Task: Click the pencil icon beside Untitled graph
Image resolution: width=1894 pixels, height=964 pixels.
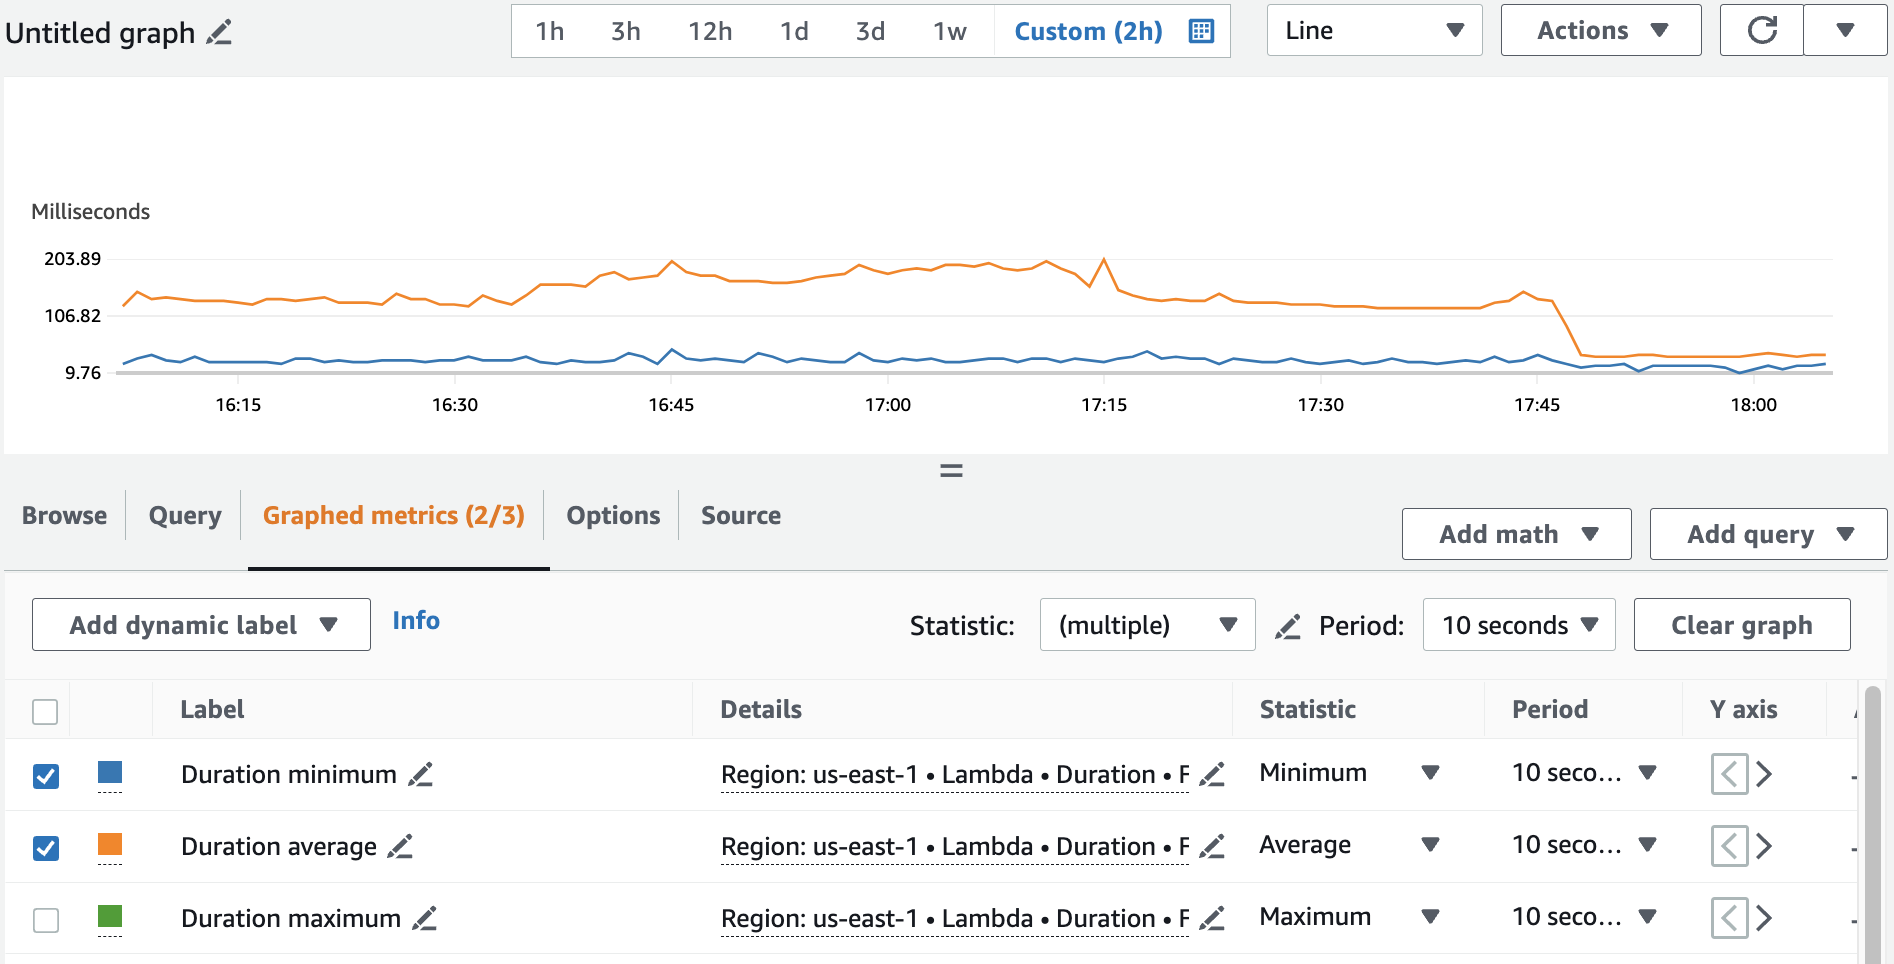Action: click(219, 32)
